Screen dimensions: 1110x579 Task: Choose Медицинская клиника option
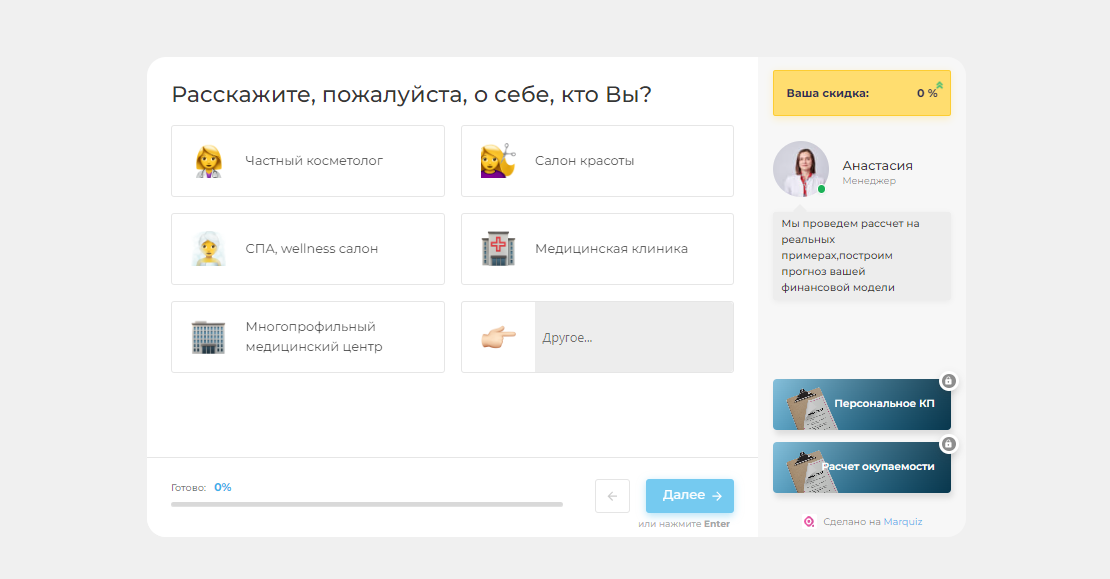tap(597, 249)
